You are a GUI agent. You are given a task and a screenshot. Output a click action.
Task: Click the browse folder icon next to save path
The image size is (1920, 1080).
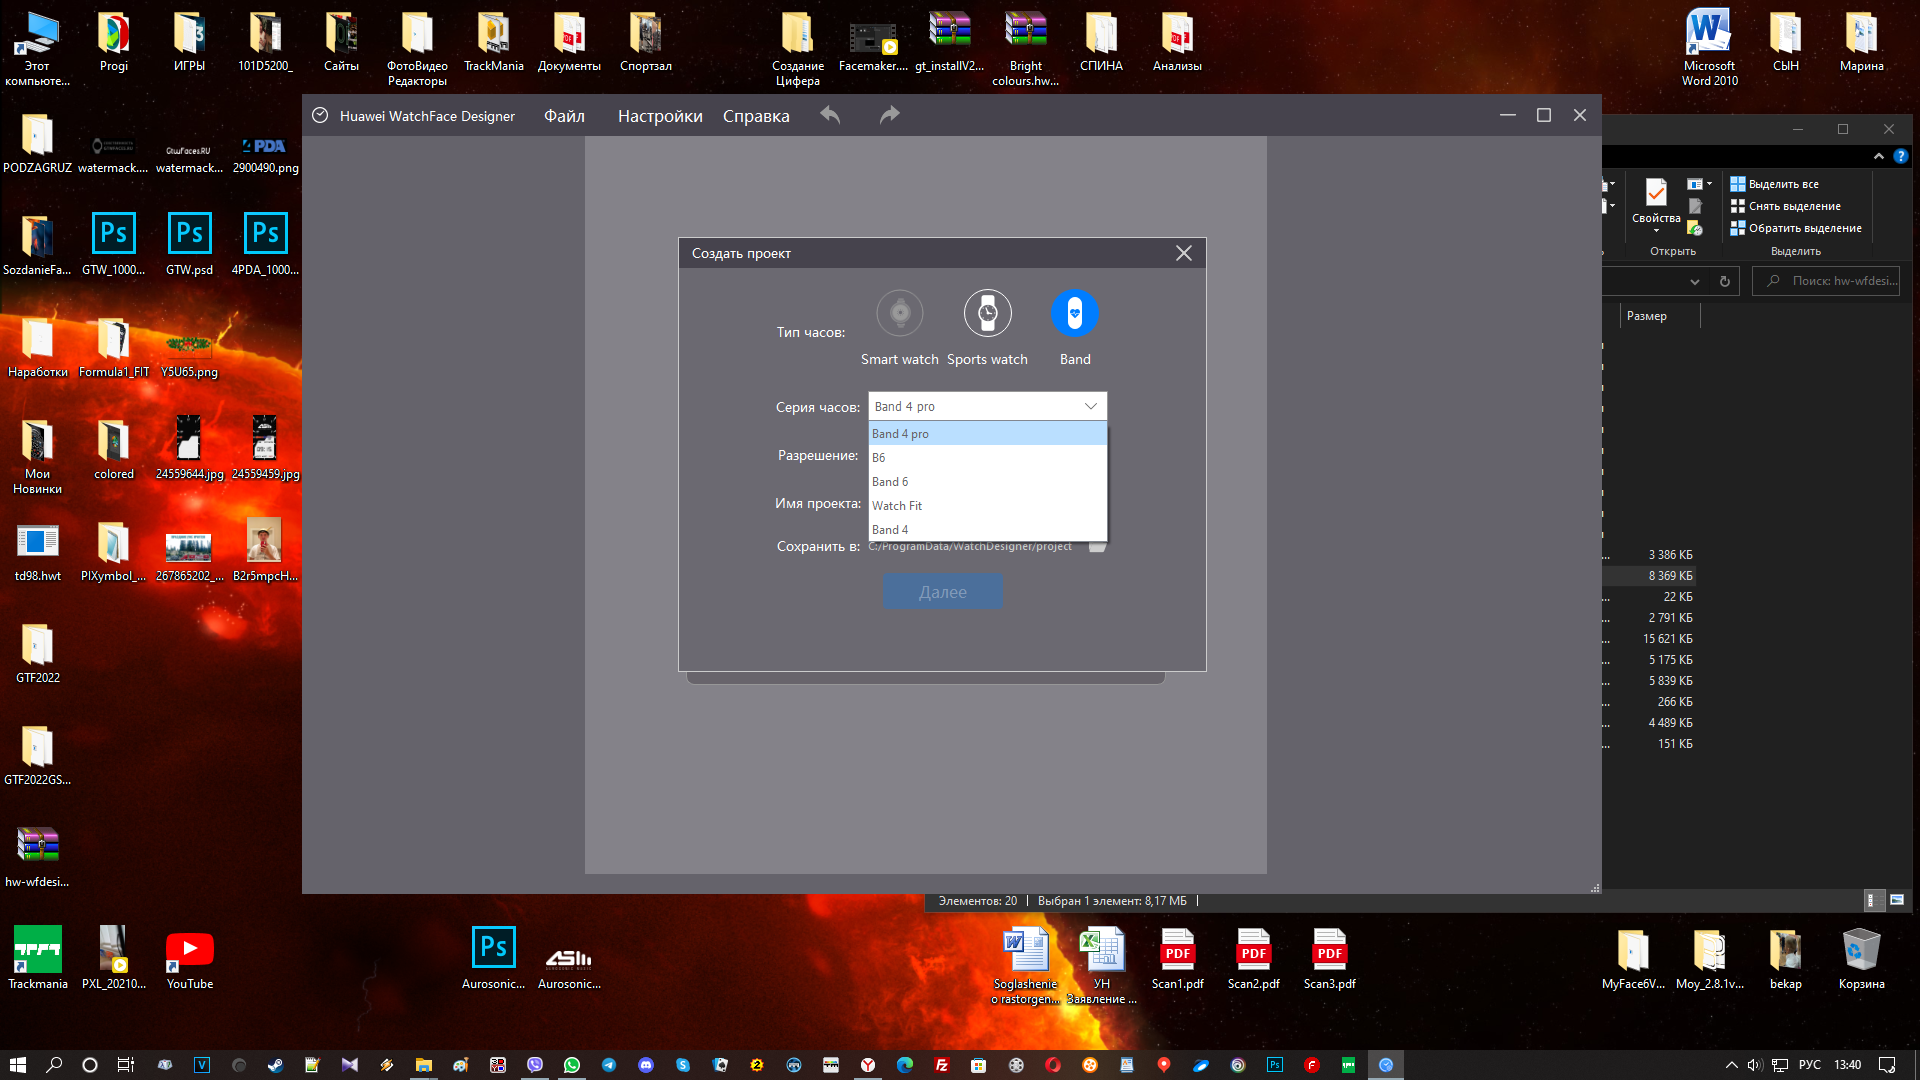pos(1097,546)
